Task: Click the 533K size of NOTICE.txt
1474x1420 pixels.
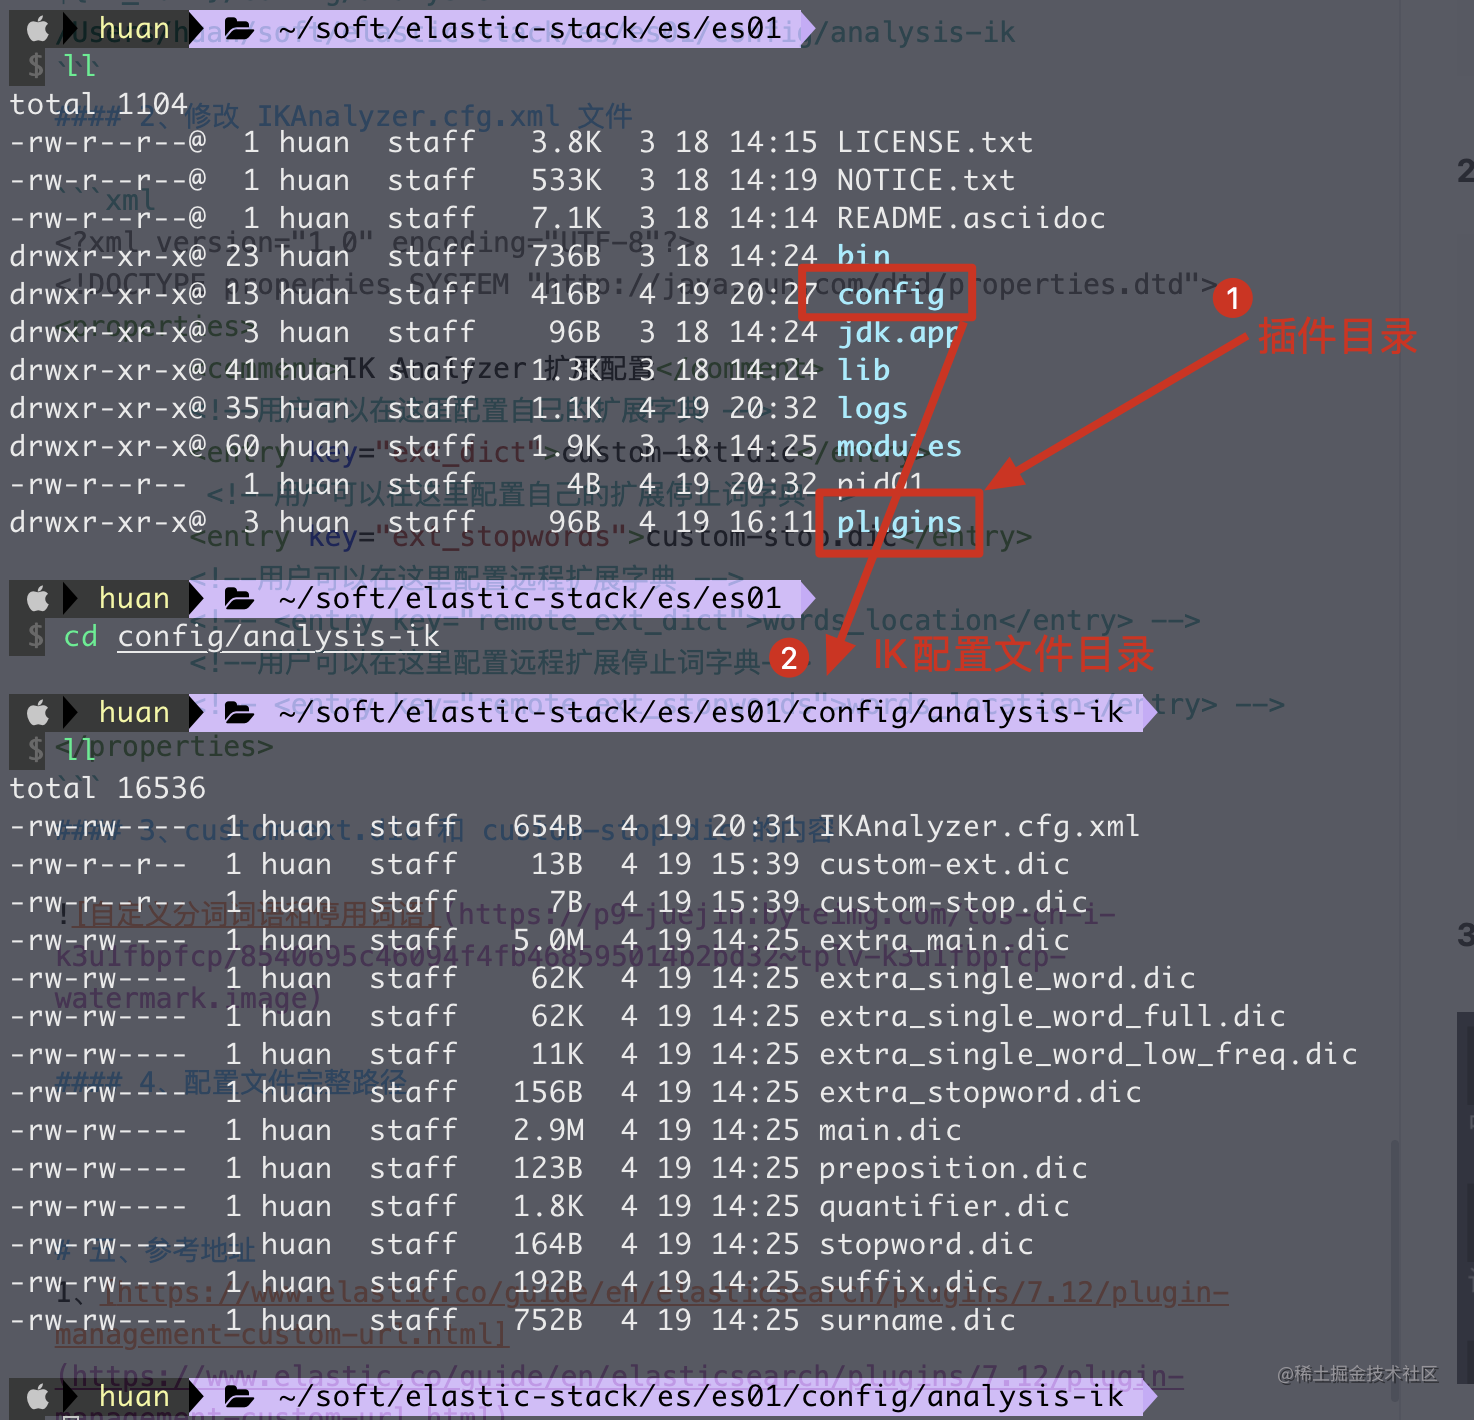Action: click(x=567, y=180)
